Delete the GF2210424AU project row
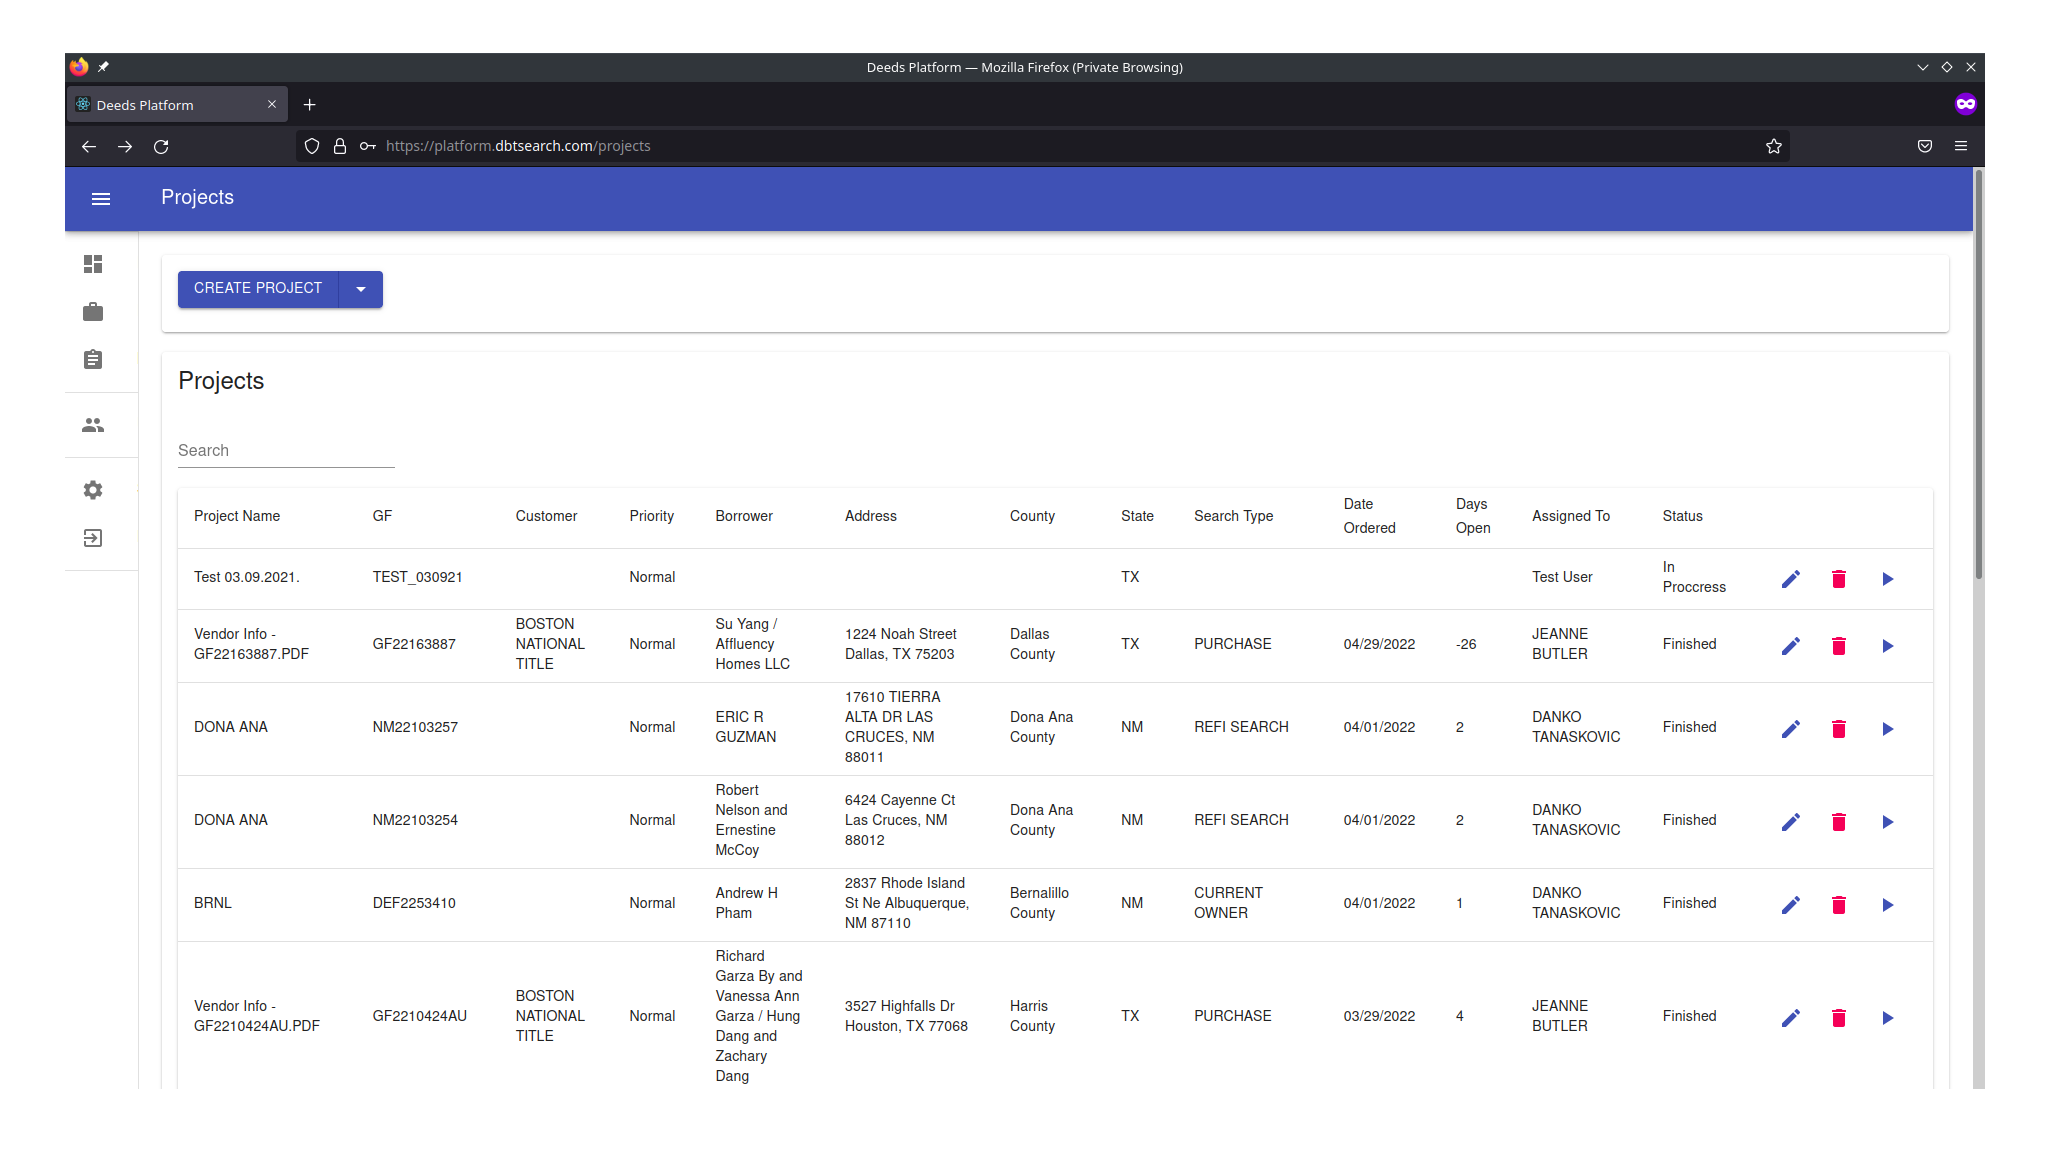The height and width of the screenshot is (1166, 2050). pyautogui.click(x=1838, y=1018)
